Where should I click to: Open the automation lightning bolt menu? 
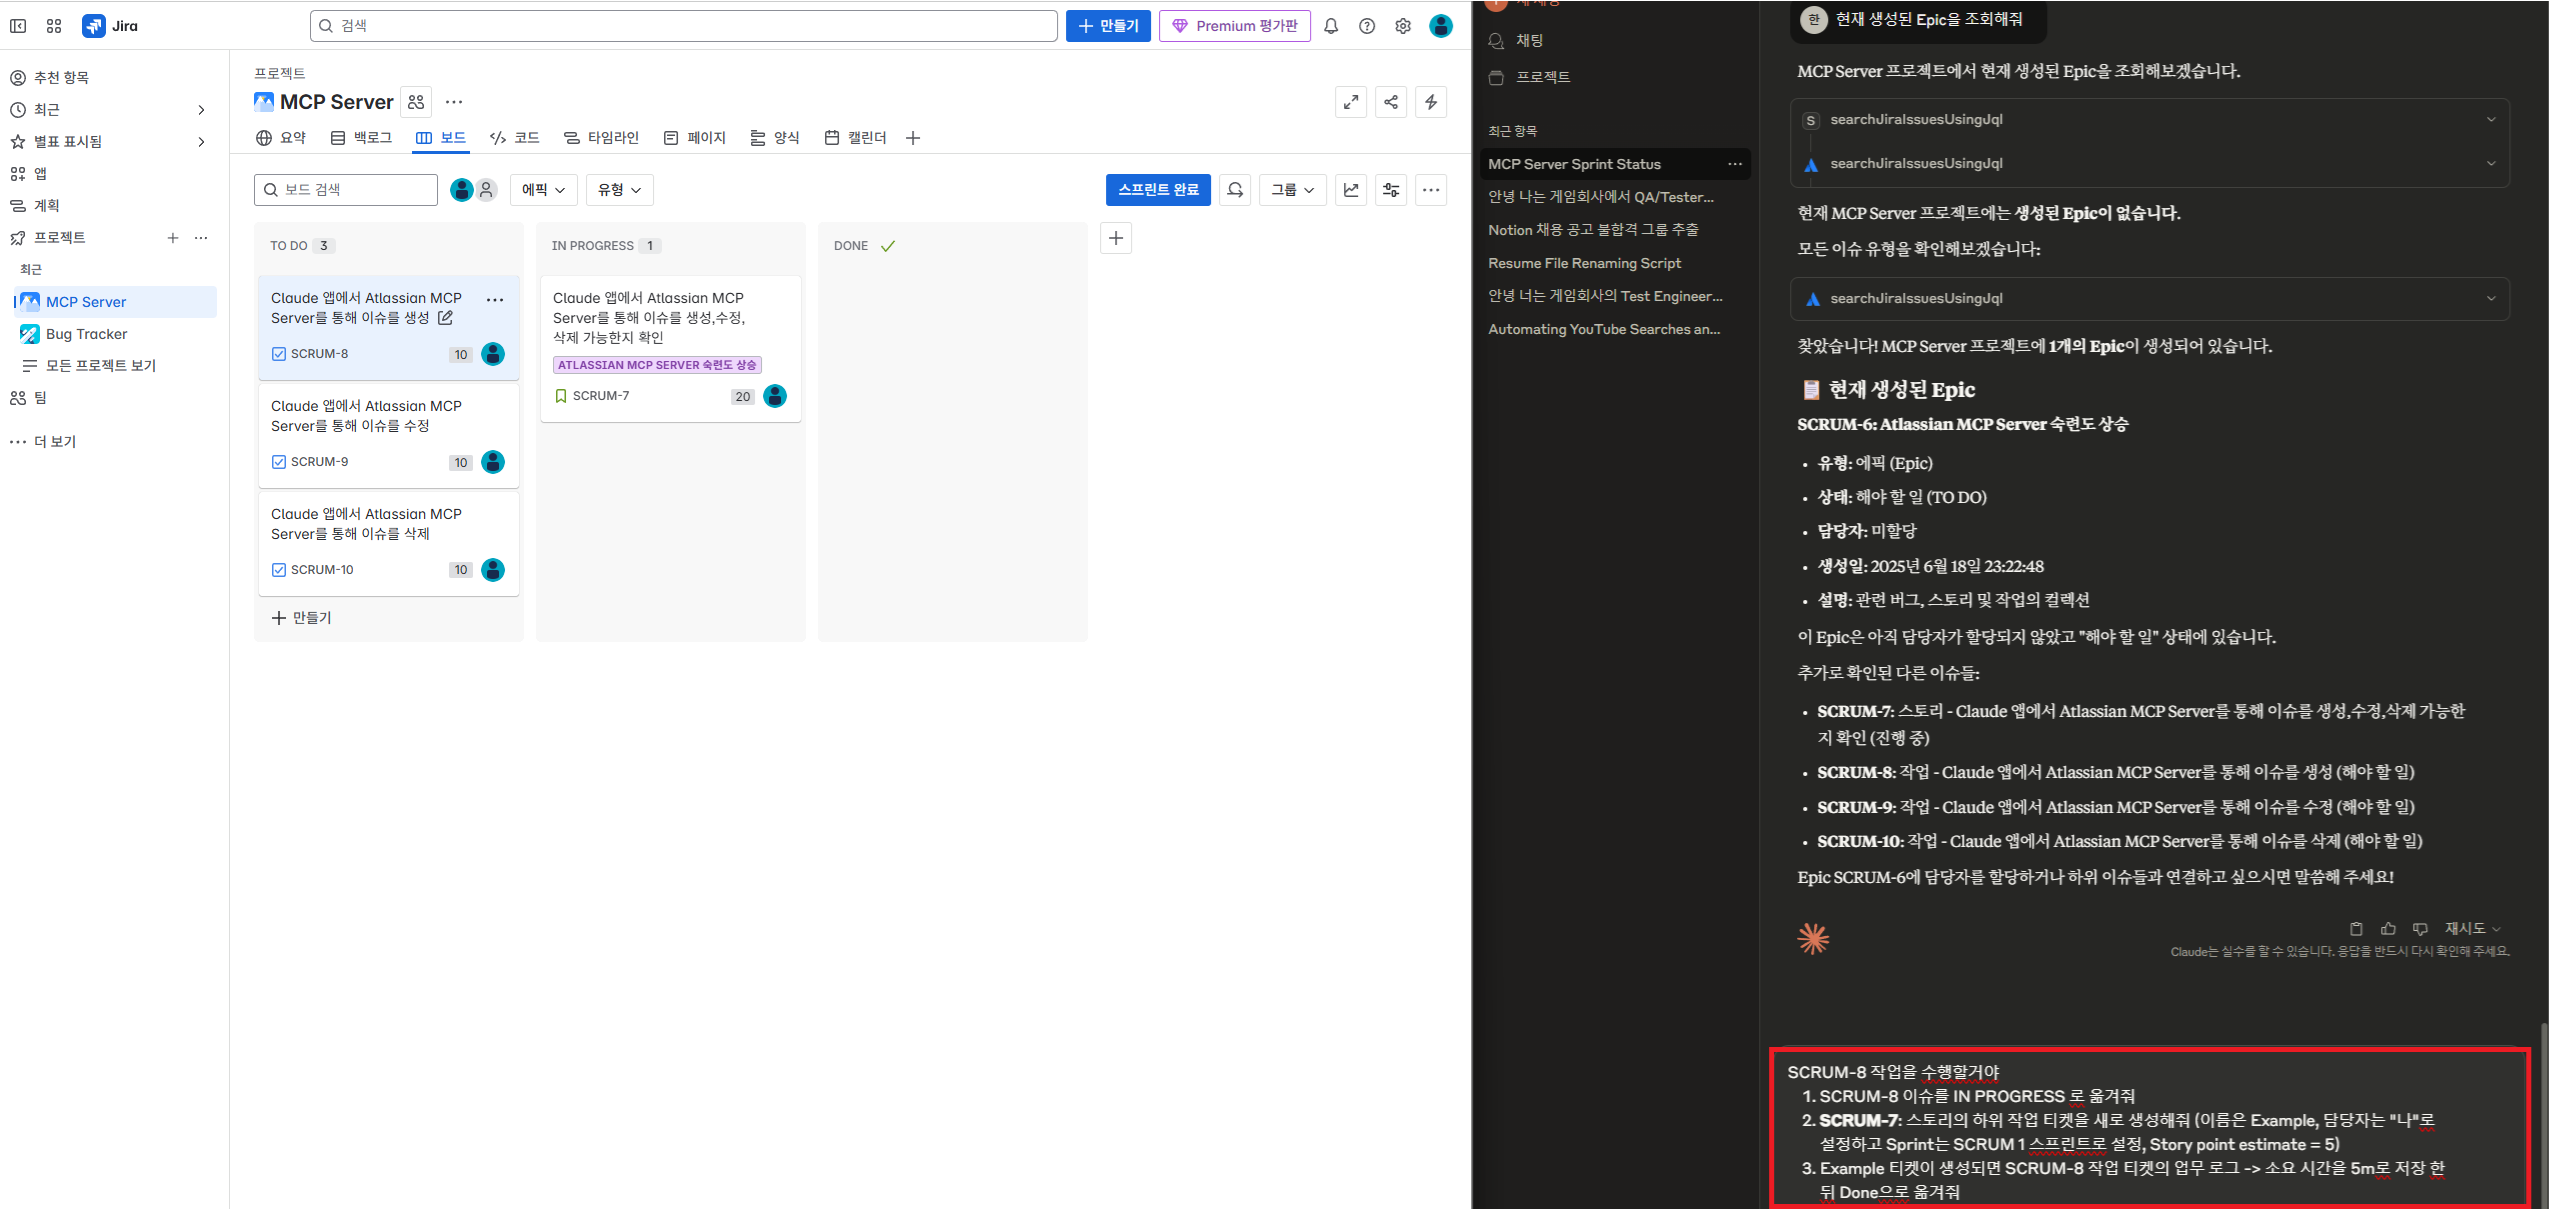tap(1431, 102)
